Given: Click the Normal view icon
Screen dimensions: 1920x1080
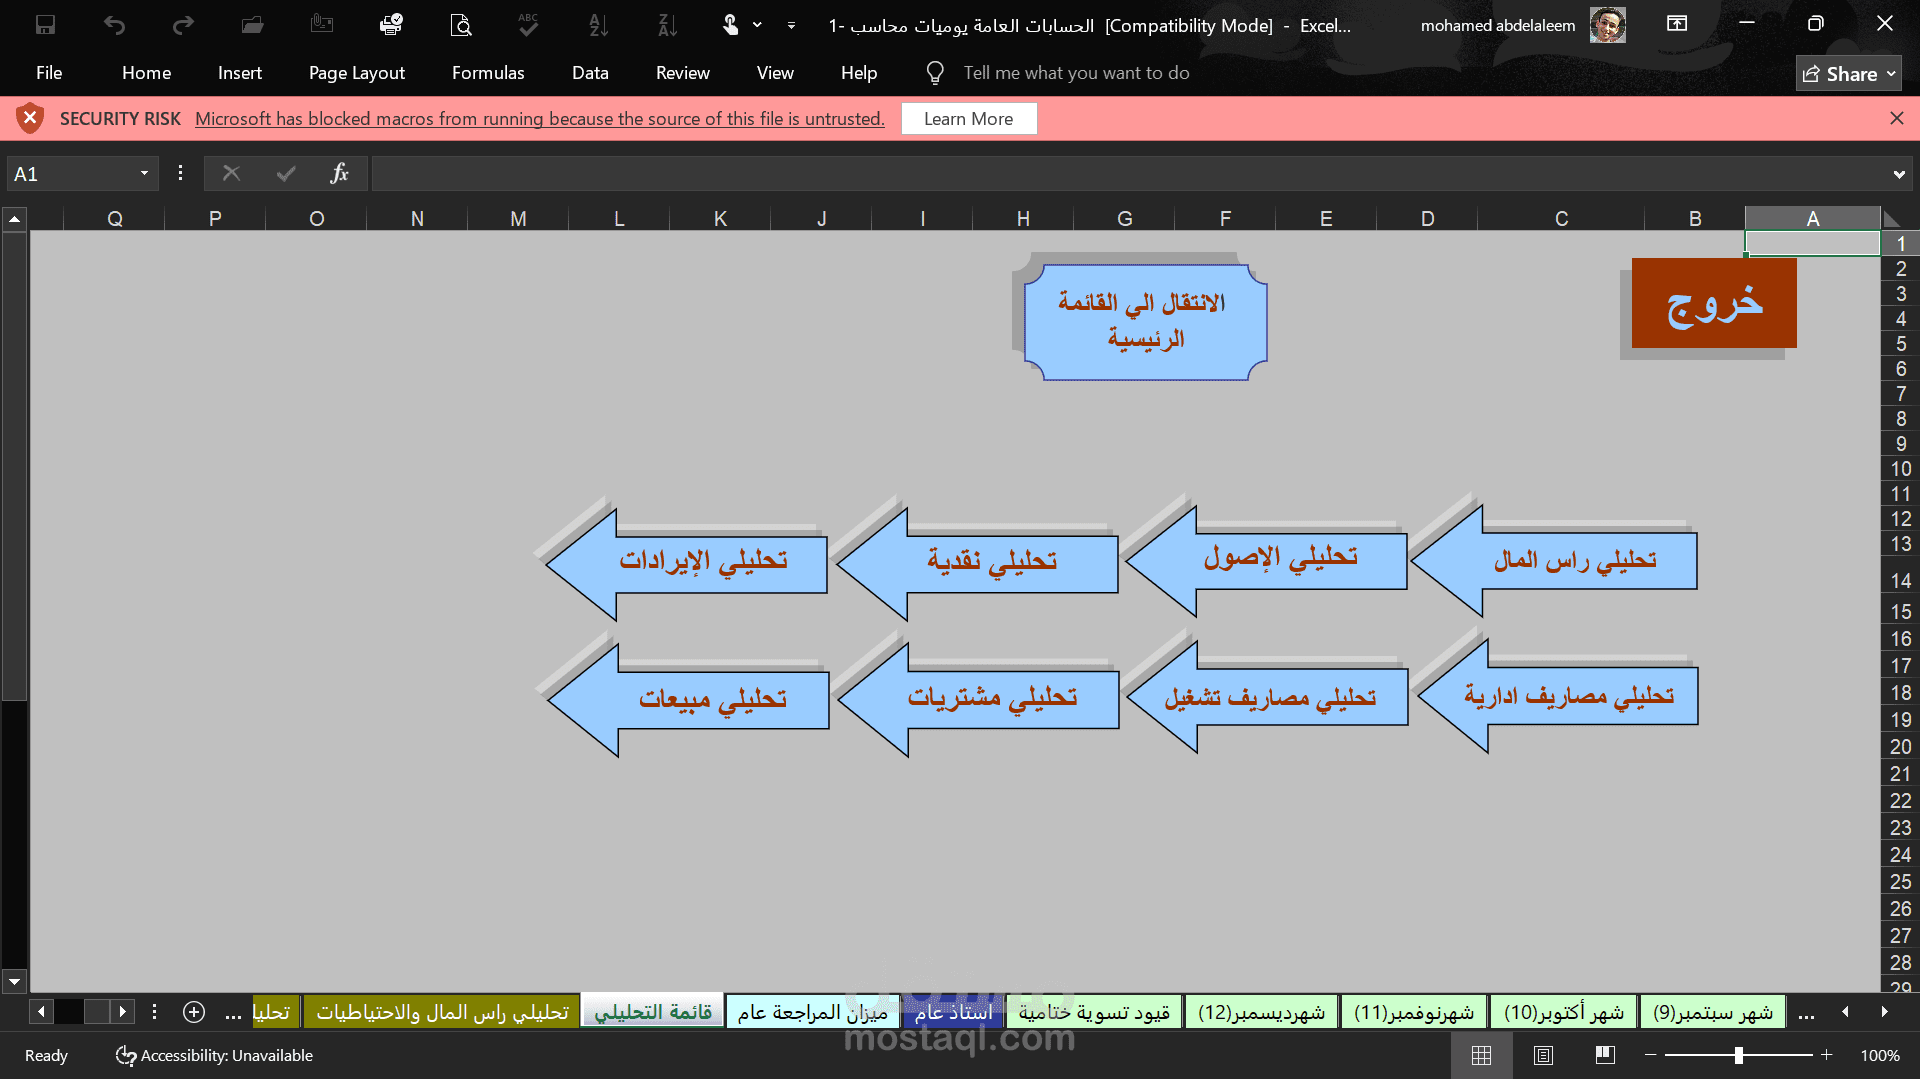Looking at the screenshot, I should click(x=1481, y=1055).
